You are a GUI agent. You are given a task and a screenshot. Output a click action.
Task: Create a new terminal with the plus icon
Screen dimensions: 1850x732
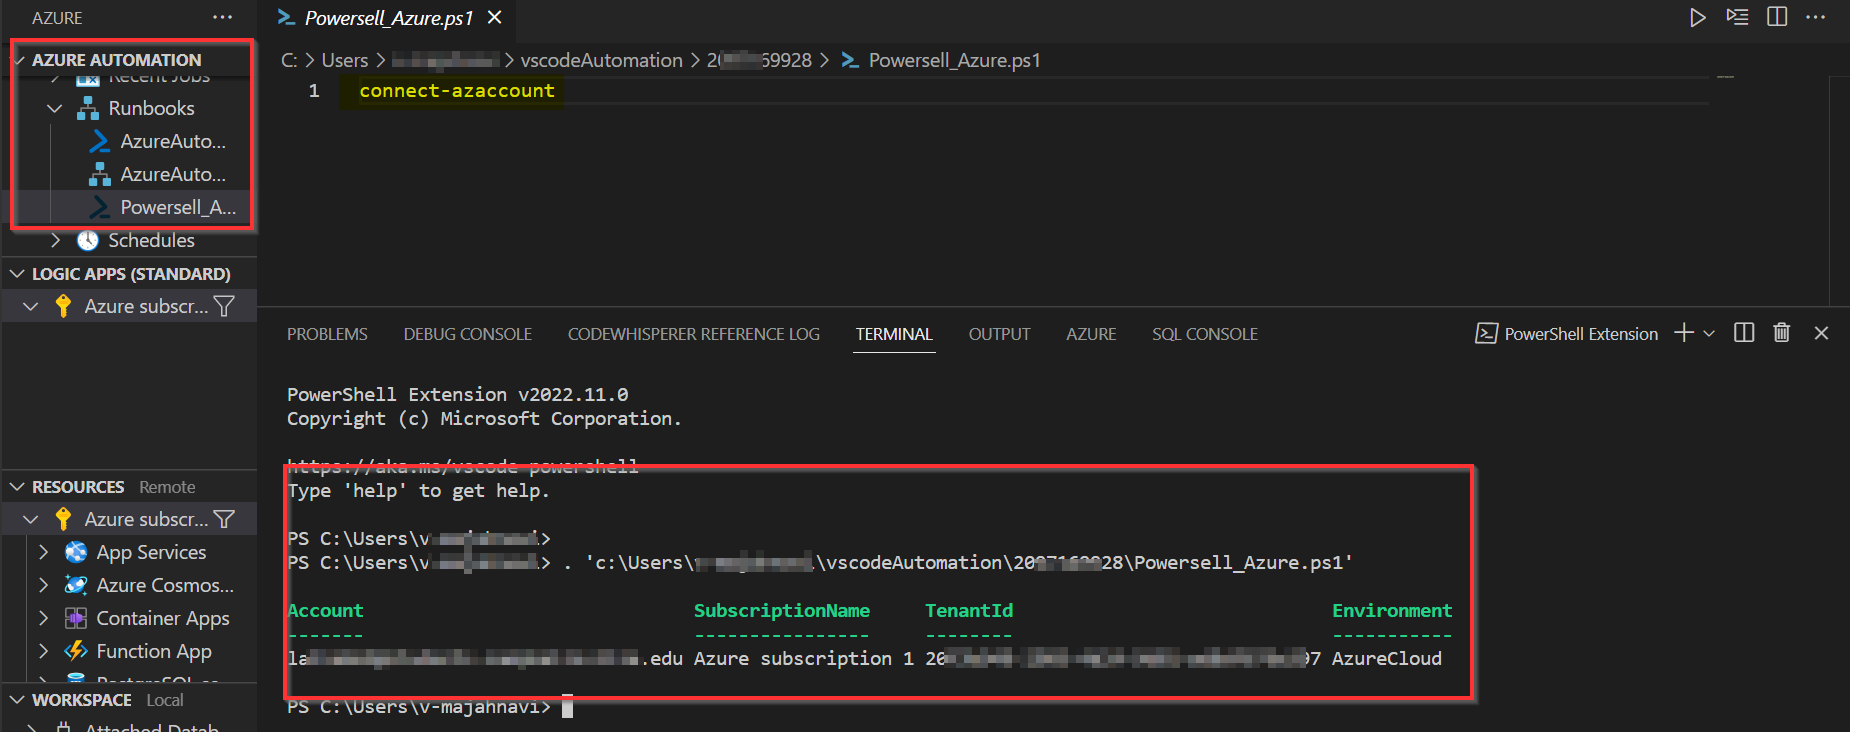pyautogui.click(x=1684, y=333)
